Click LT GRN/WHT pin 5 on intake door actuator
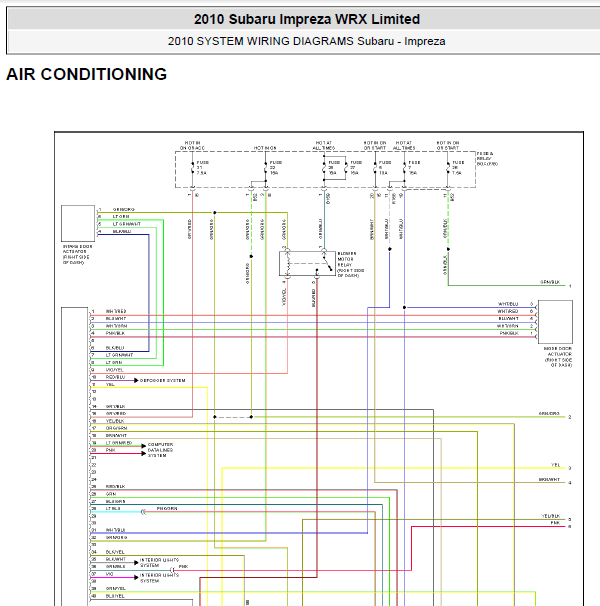The image size is (600, 606). click(126, 224)
